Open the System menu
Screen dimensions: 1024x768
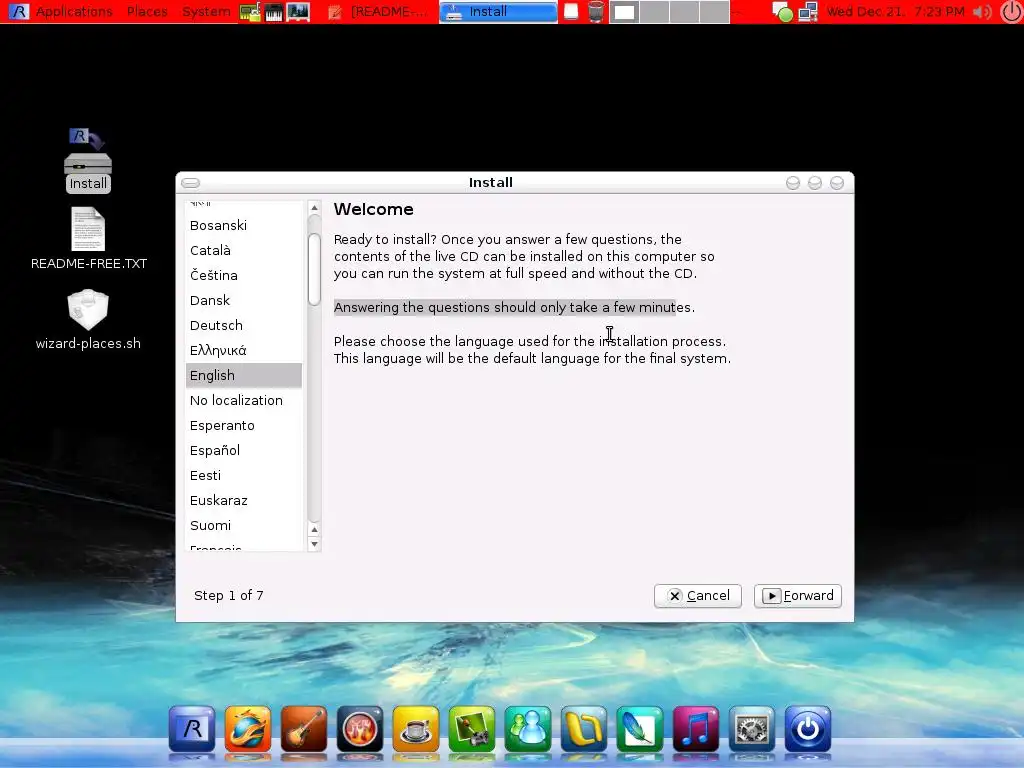tap(206, 12)
